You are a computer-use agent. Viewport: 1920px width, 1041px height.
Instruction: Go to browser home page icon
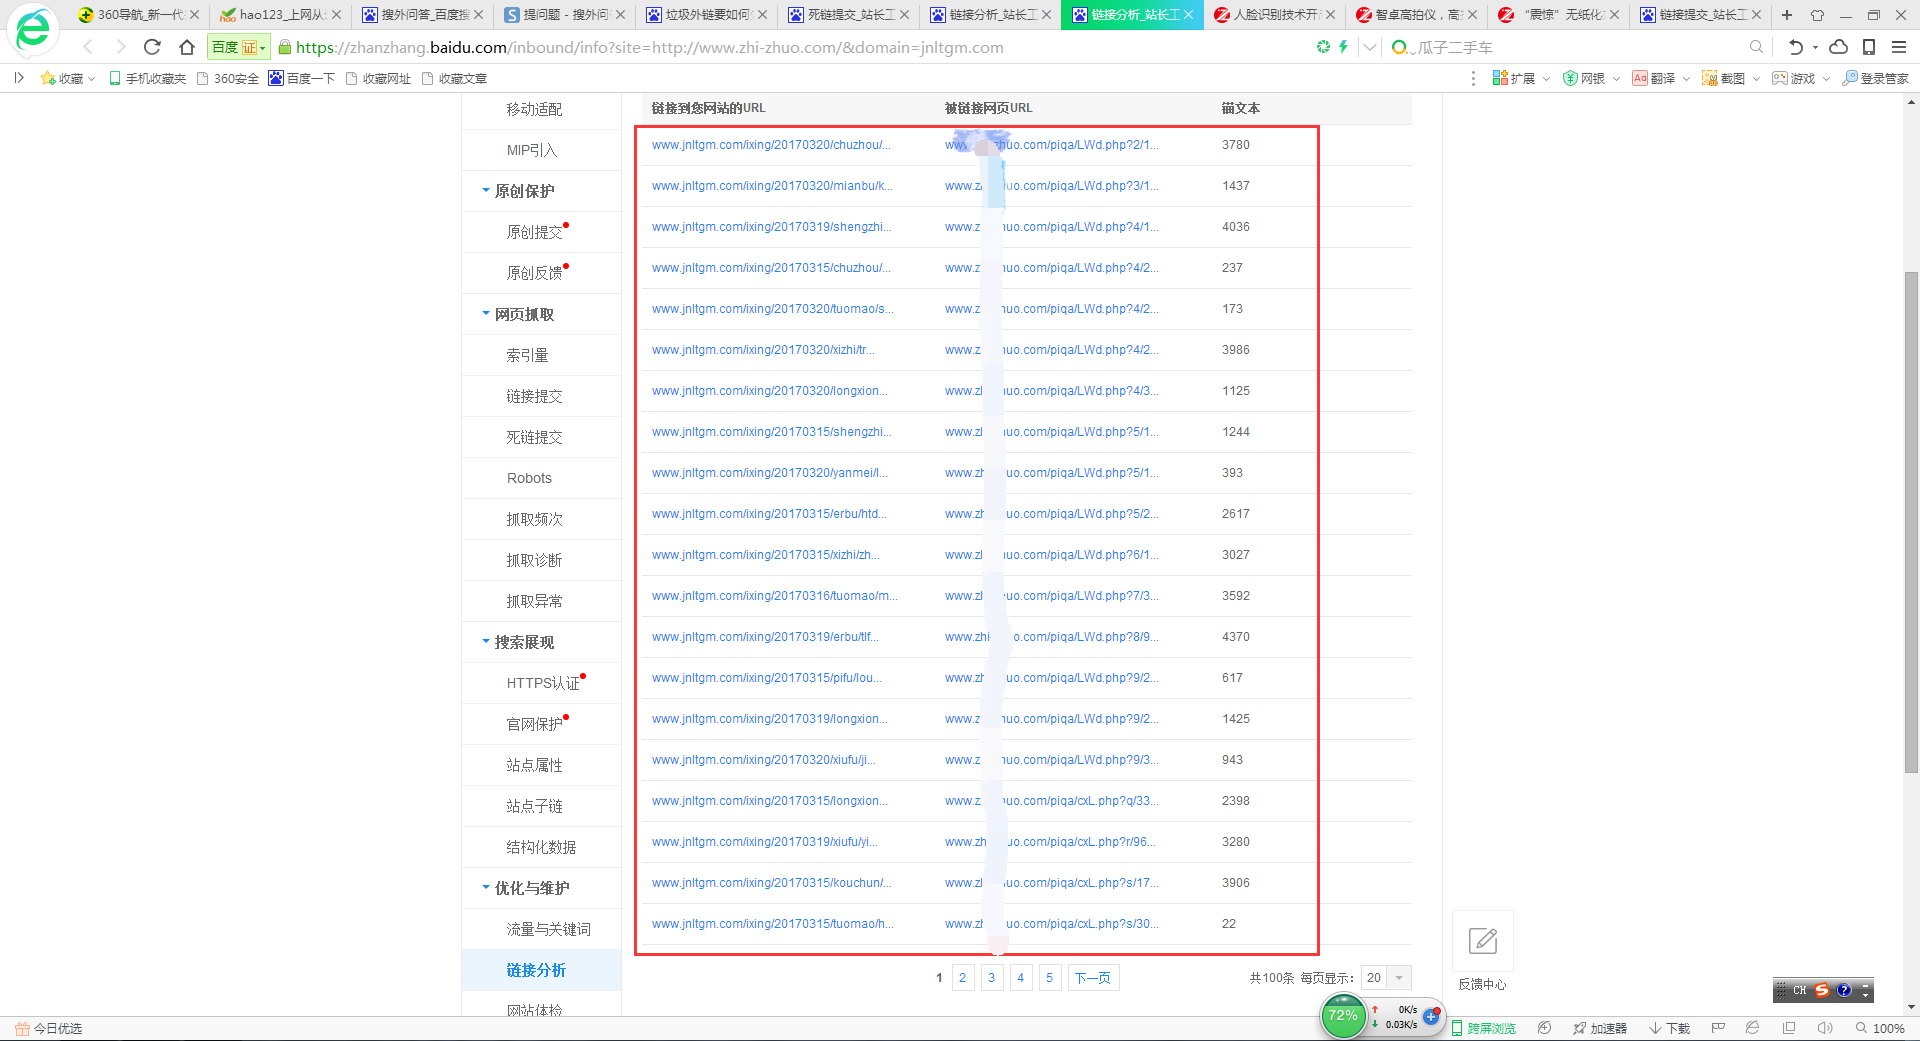click(187, 47)
